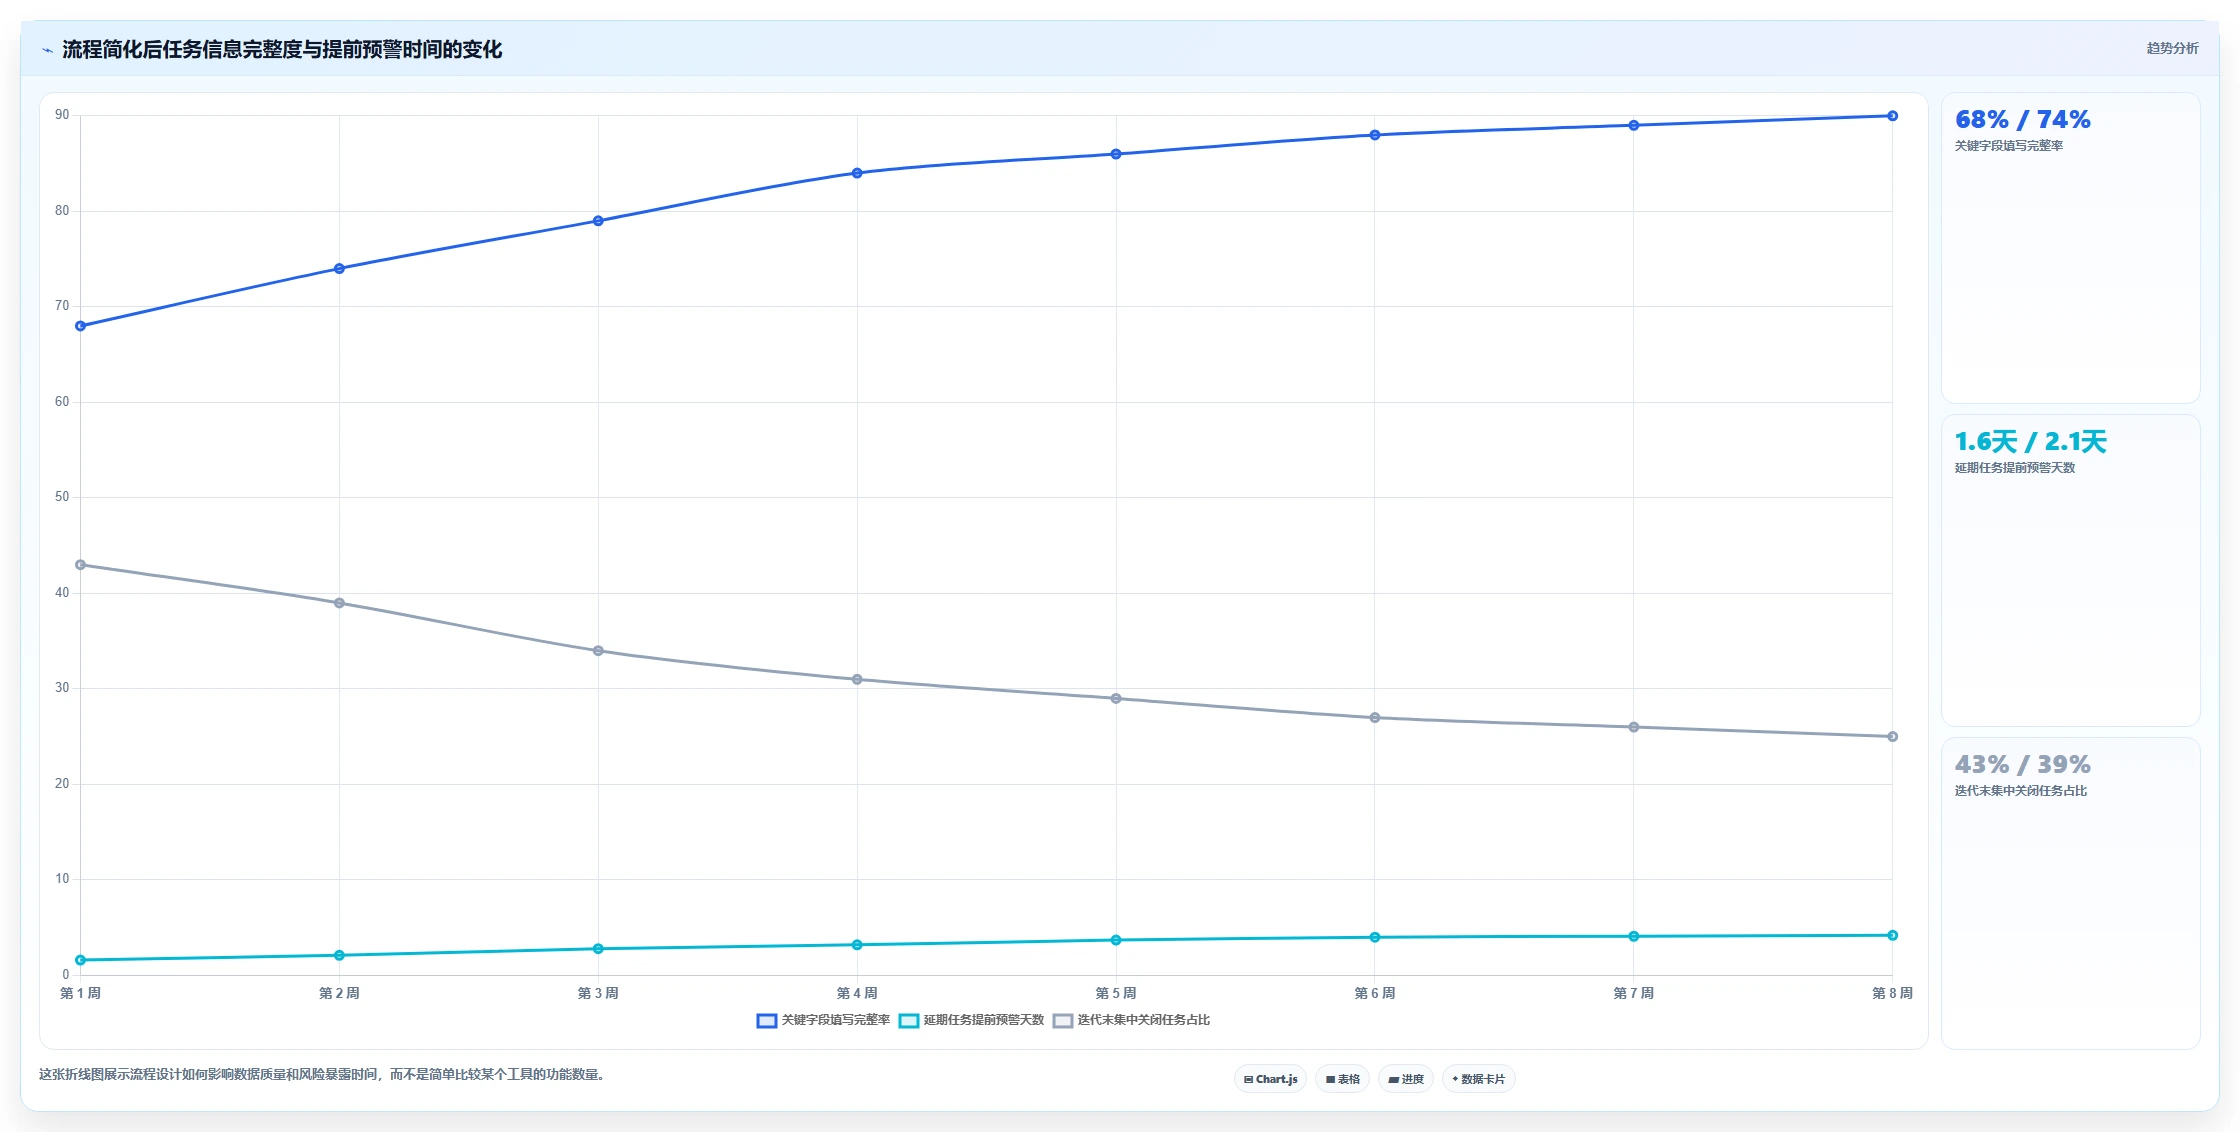The height and width of the screenshot is (1132, 2240).
Task: Select the blue line point at 第 3 周
Action: click(598, 221)
